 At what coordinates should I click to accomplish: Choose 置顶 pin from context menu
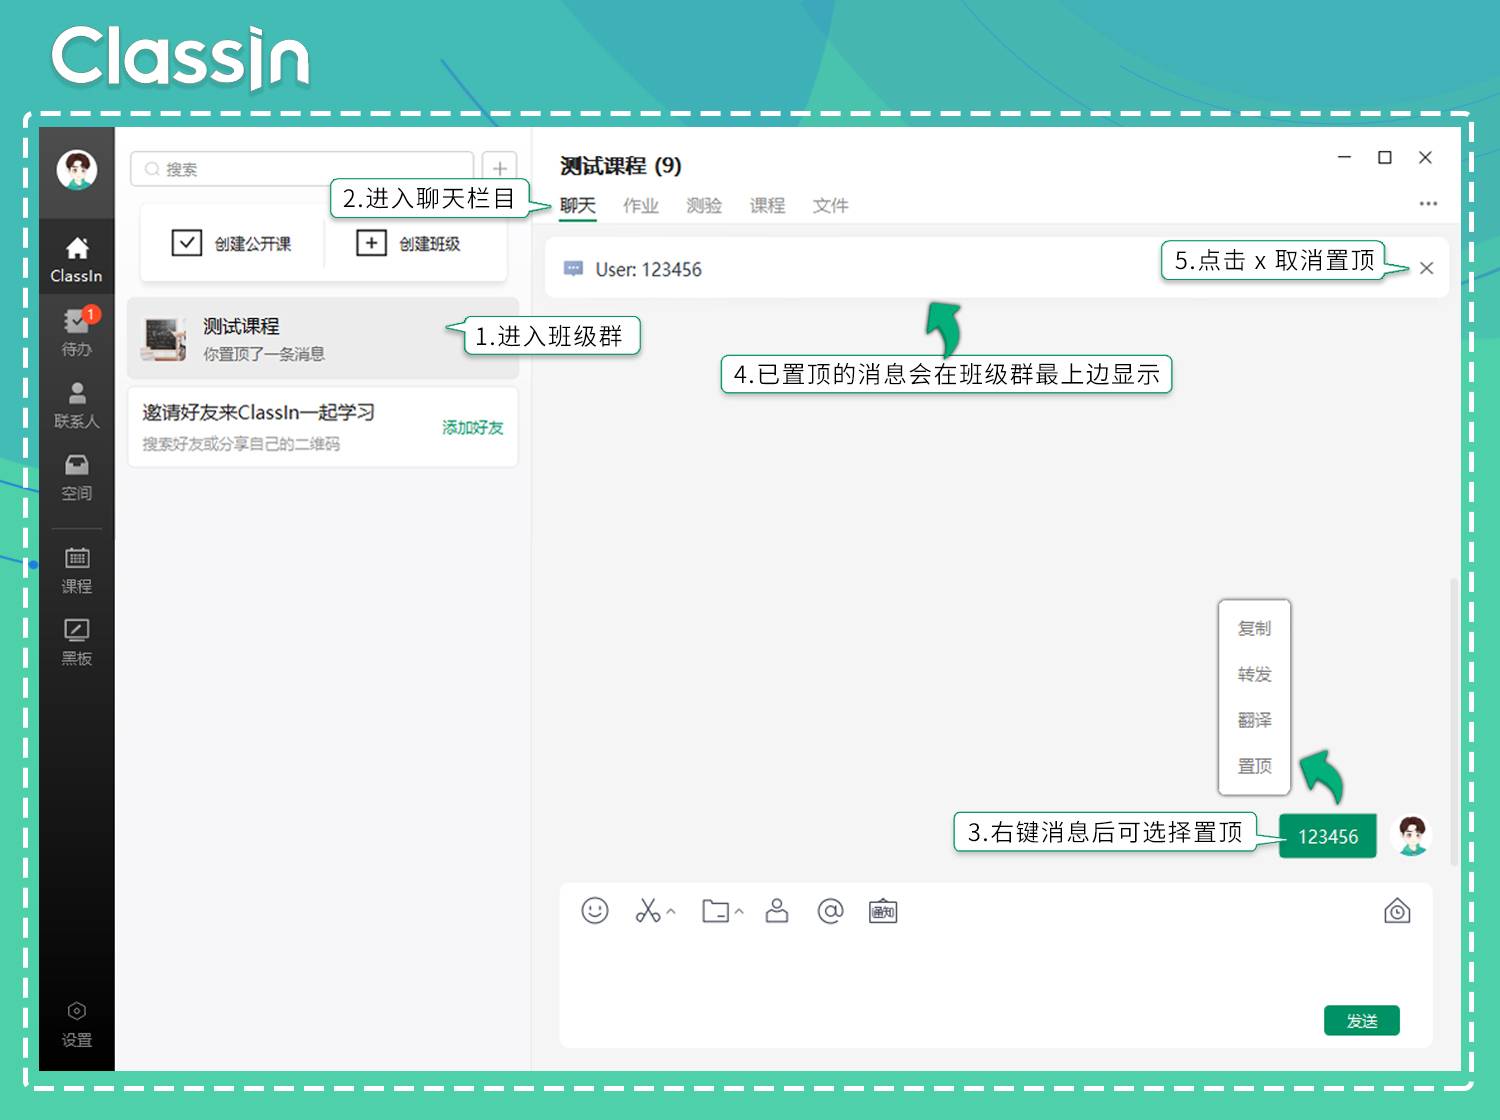point(1254,766)
